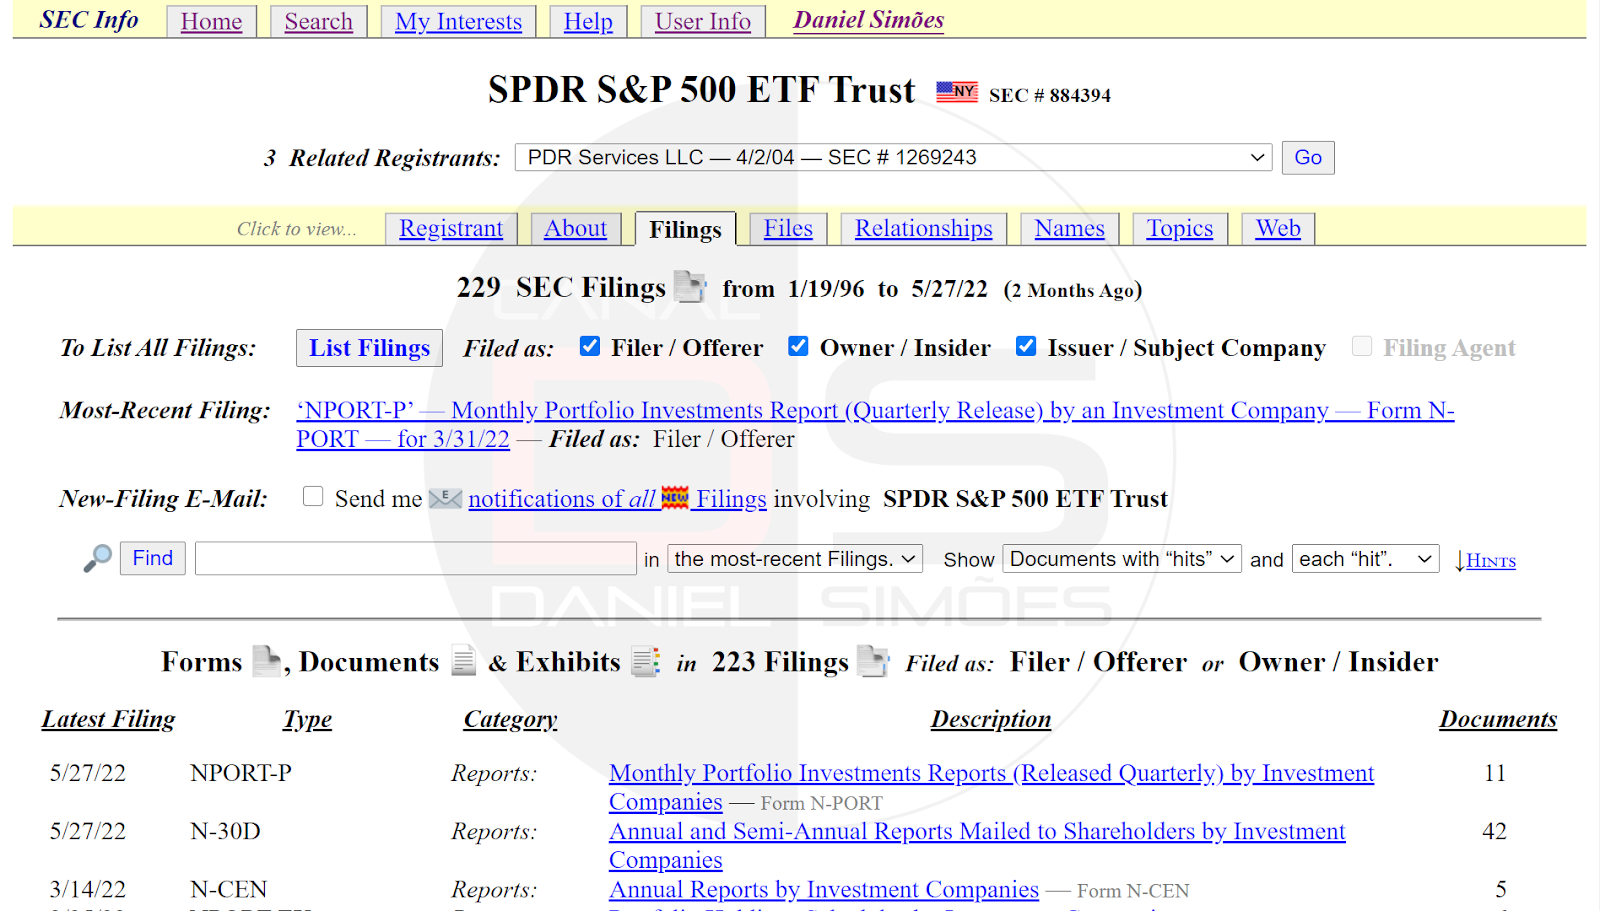Viewport: 1600px width, 911px height.
Task: Select the document count 42
Action: (x=1494, y=831)
